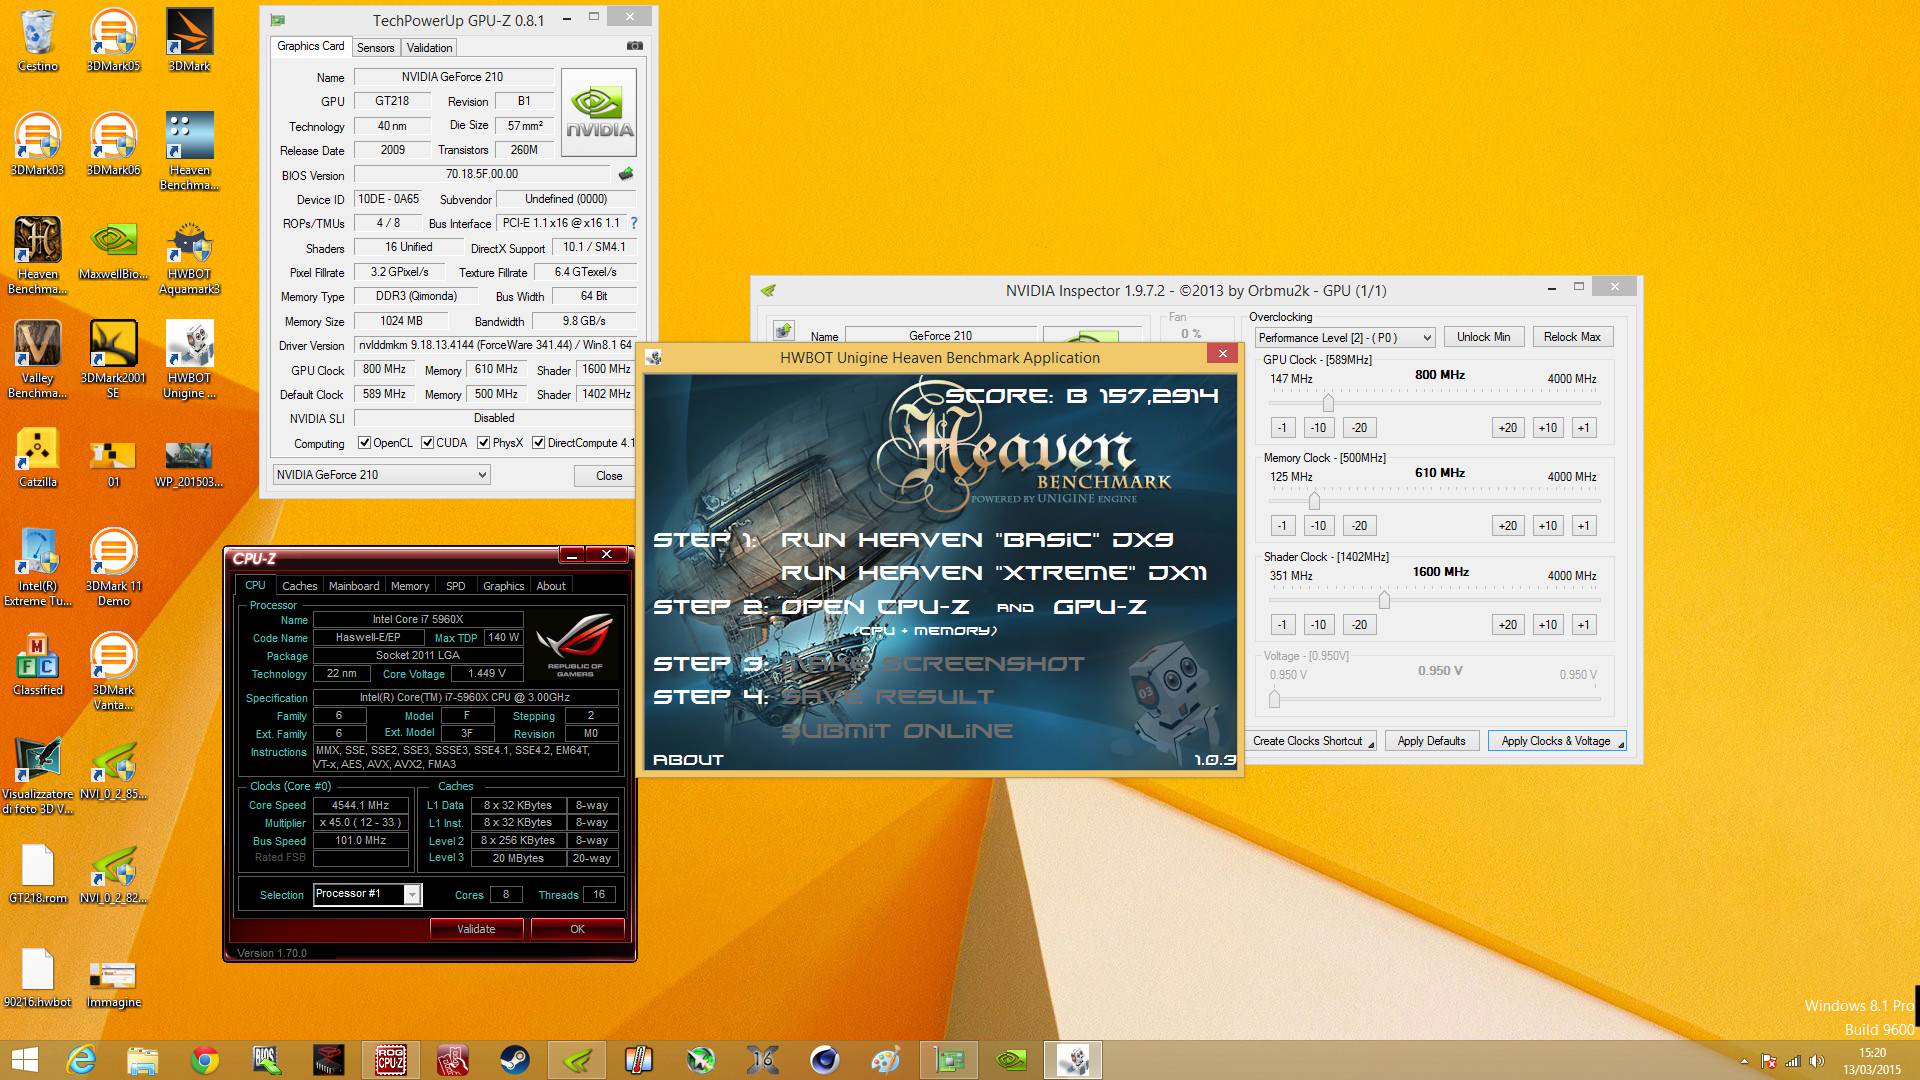Launch the 3DMark desktop shortcut

(x=189, y=40)
